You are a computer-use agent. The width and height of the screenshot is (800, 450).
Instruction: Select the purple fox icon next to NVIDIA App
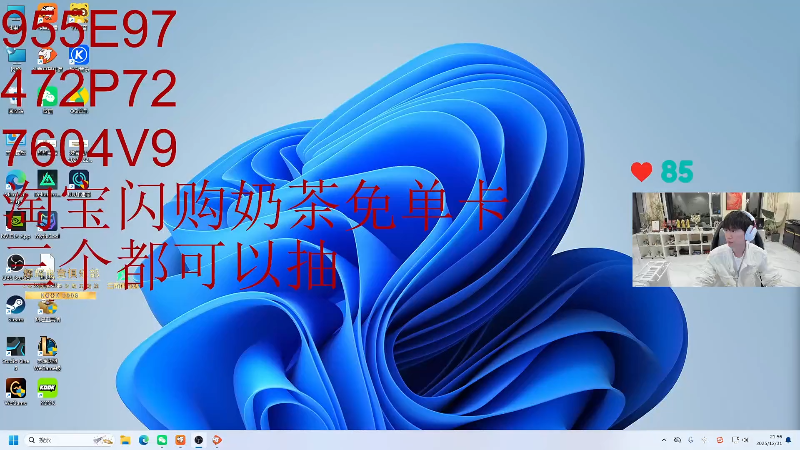[x=47, y=221]
